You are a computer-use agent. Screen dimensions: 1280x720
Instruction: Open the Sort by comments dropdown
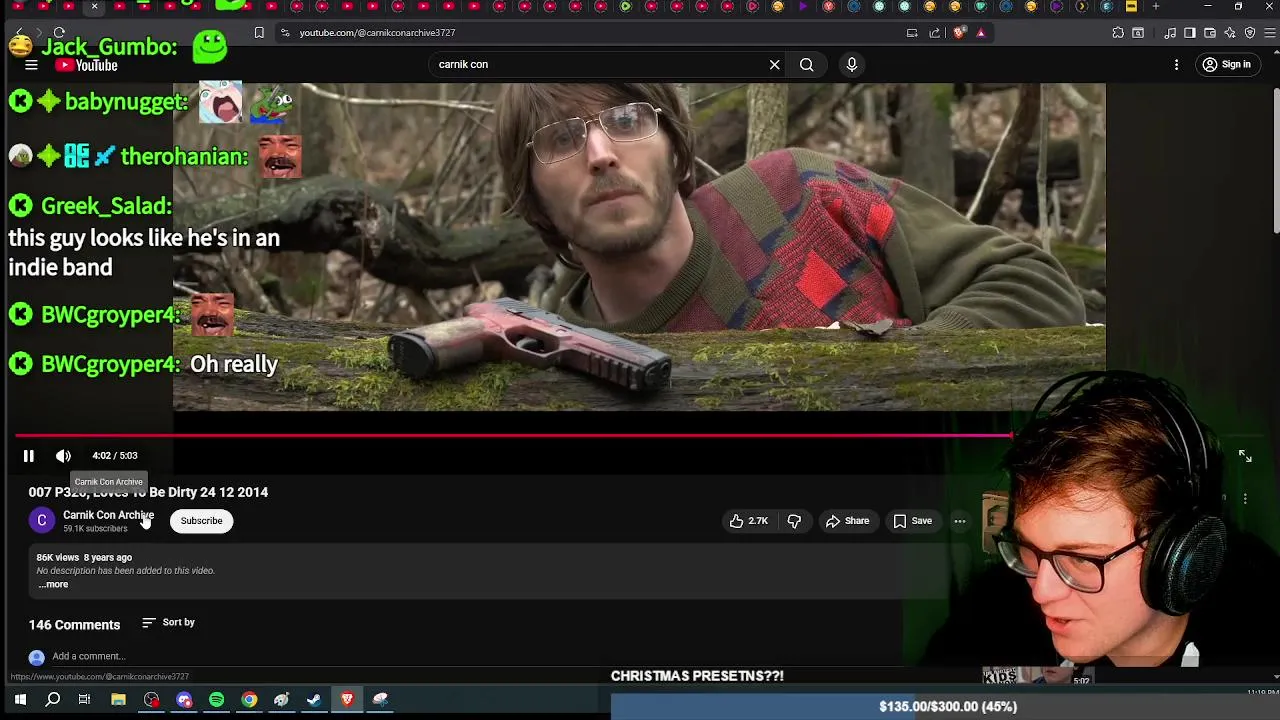coord(168,623)
